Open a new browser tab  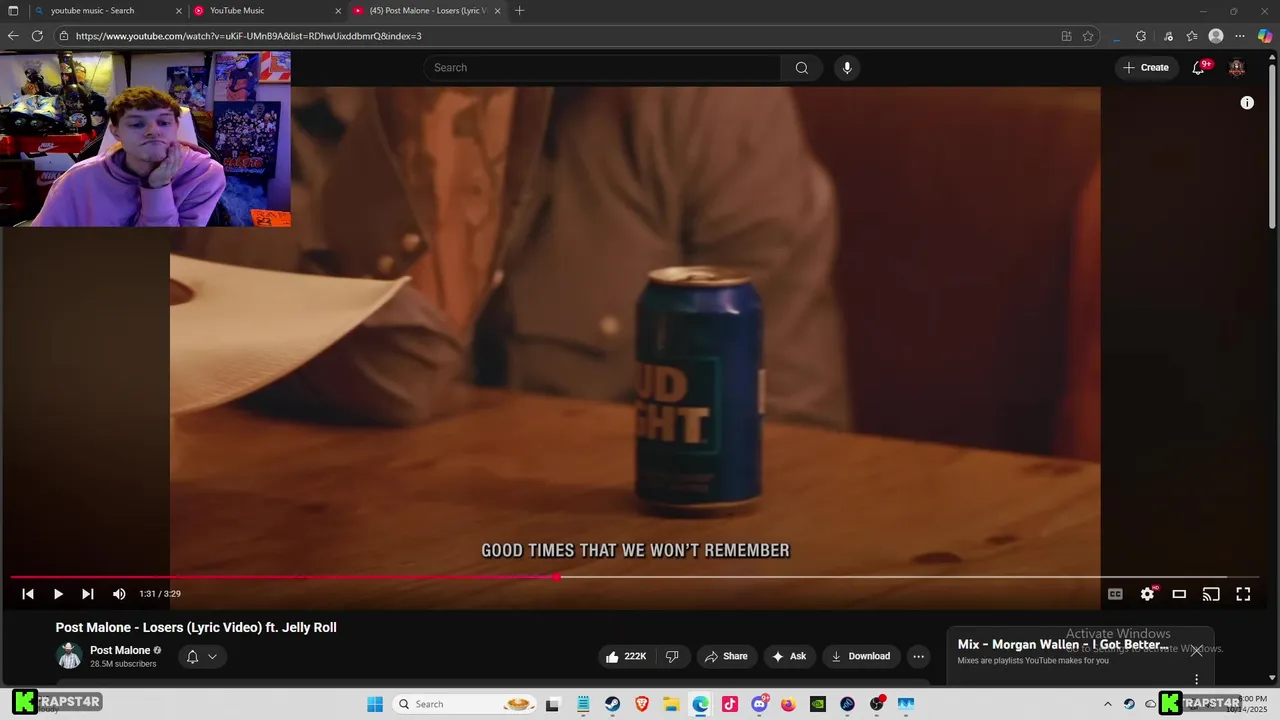[x=519, y=11]
